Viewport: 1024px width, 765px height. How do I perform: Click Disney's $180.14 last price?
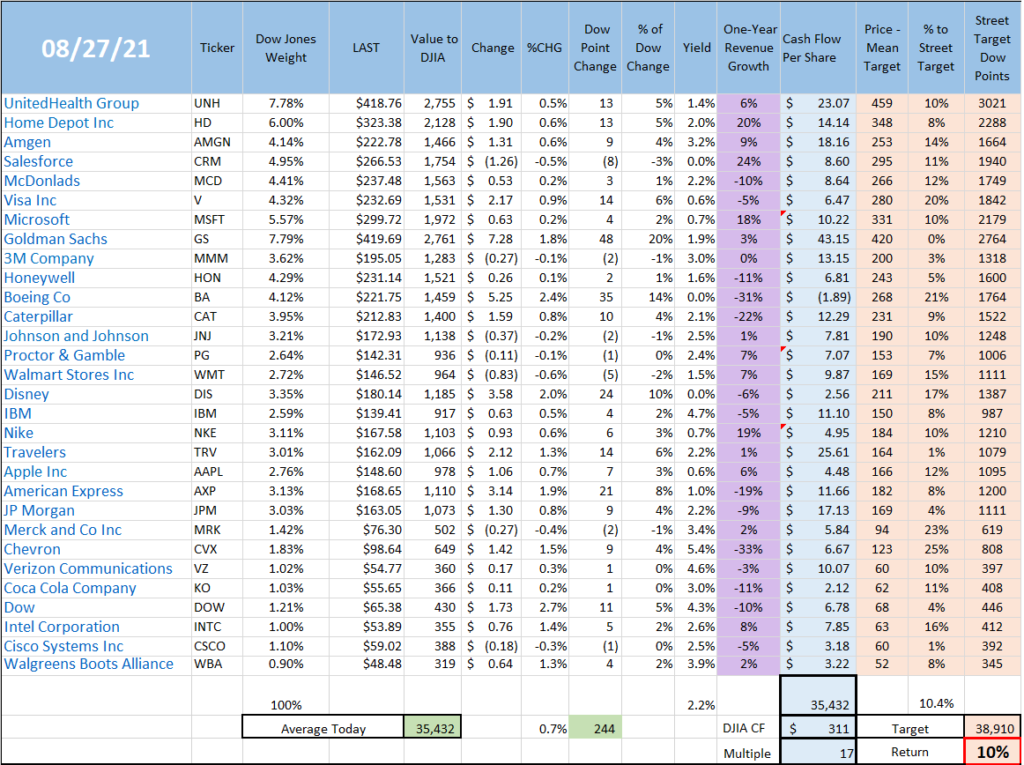[x=366, y=394]
